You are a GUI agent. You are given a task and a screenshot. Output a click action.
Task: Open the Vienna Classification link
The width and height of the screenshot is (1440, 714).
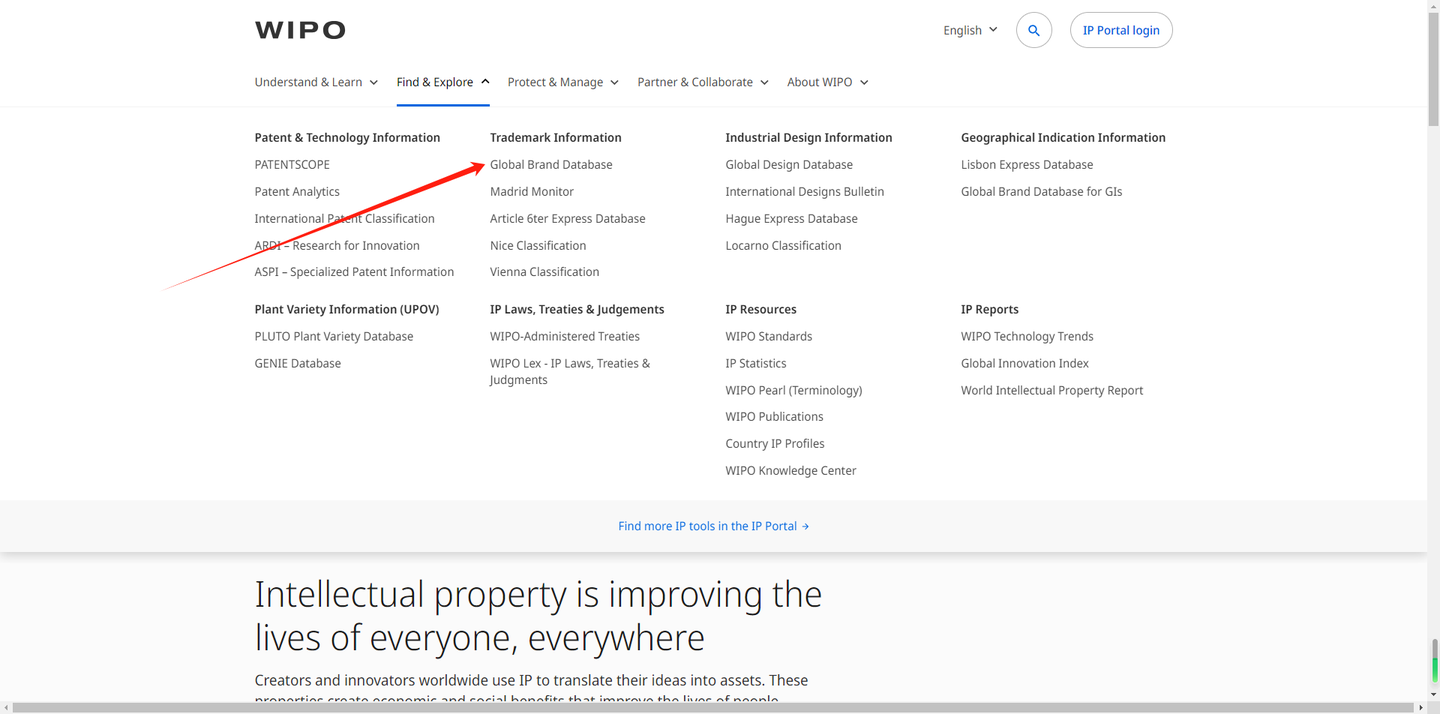click(x=544, y=272)
